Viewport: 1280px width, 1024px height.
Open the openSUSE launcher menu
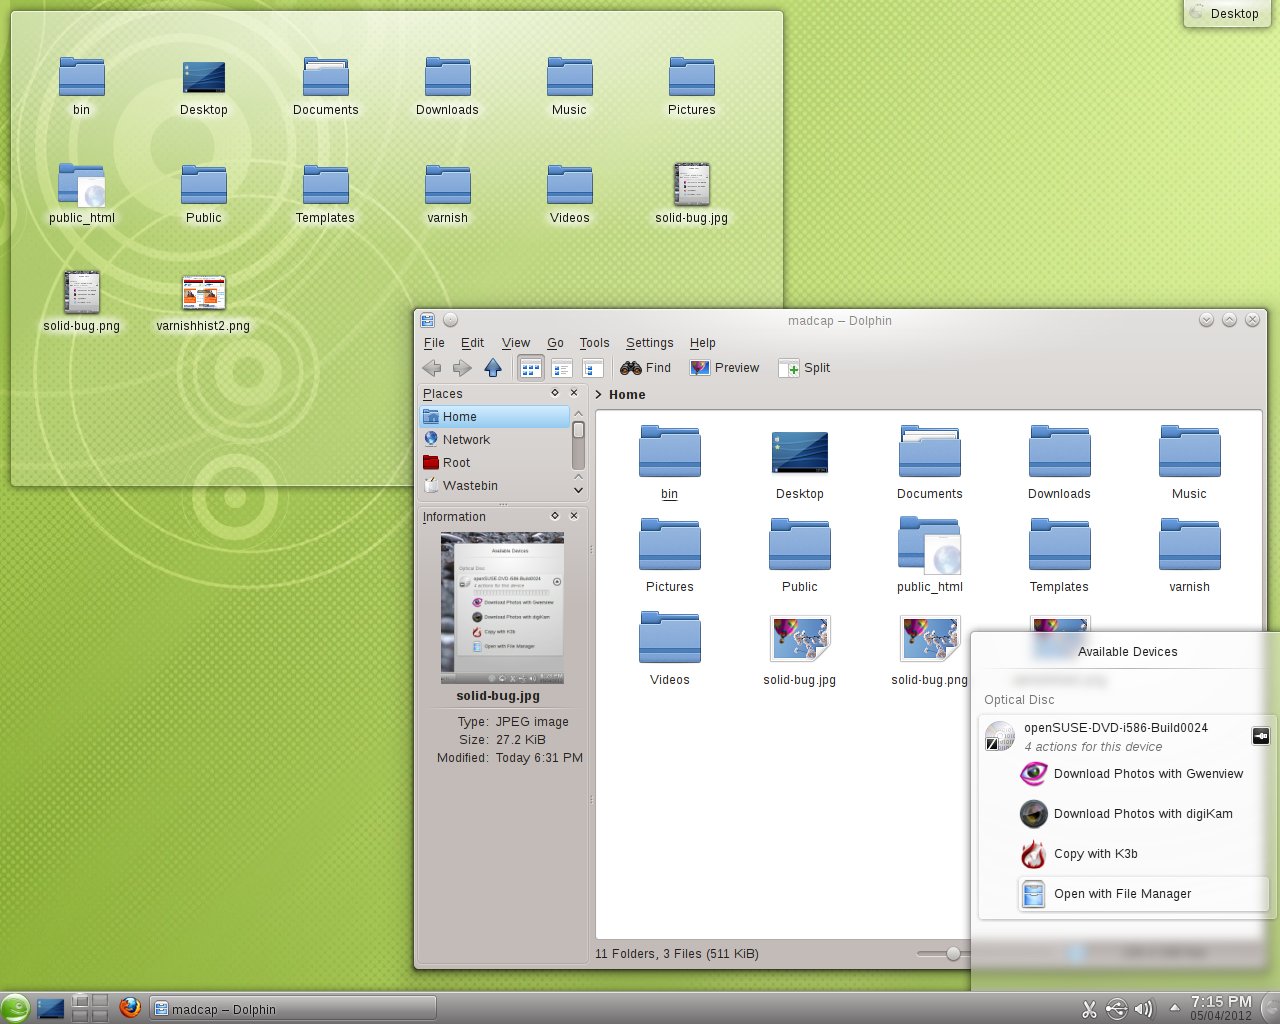15,1008
